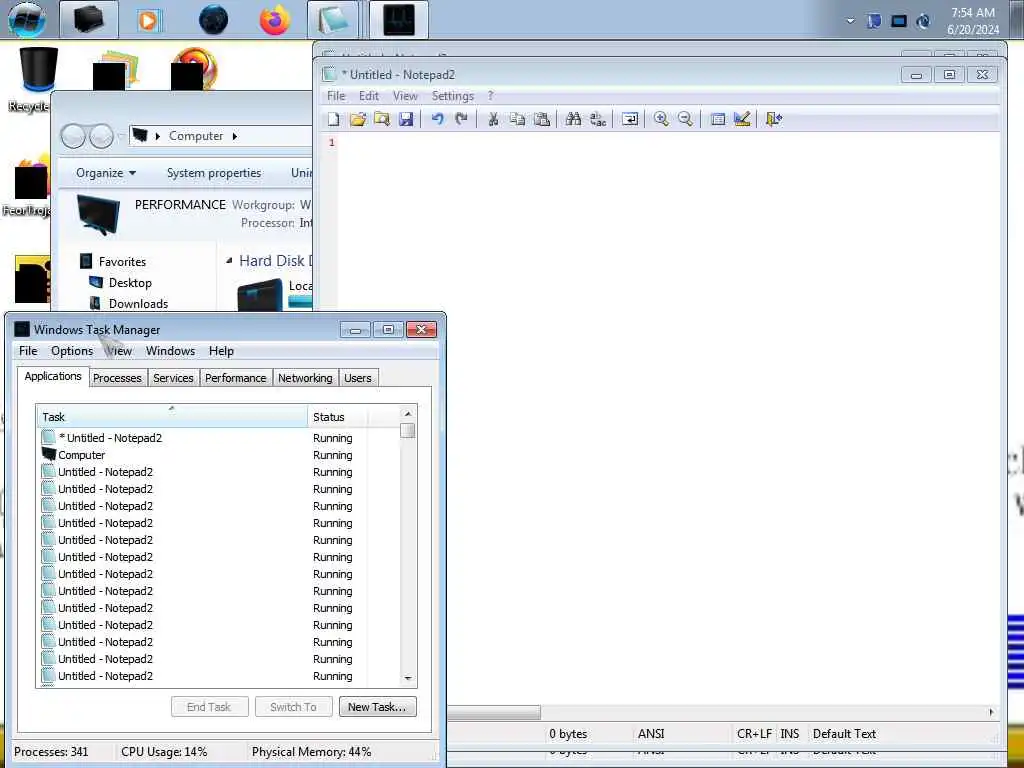Click the Open file folder icon in Notepad2
The image size is (1024, 768).
pos(358,119)
